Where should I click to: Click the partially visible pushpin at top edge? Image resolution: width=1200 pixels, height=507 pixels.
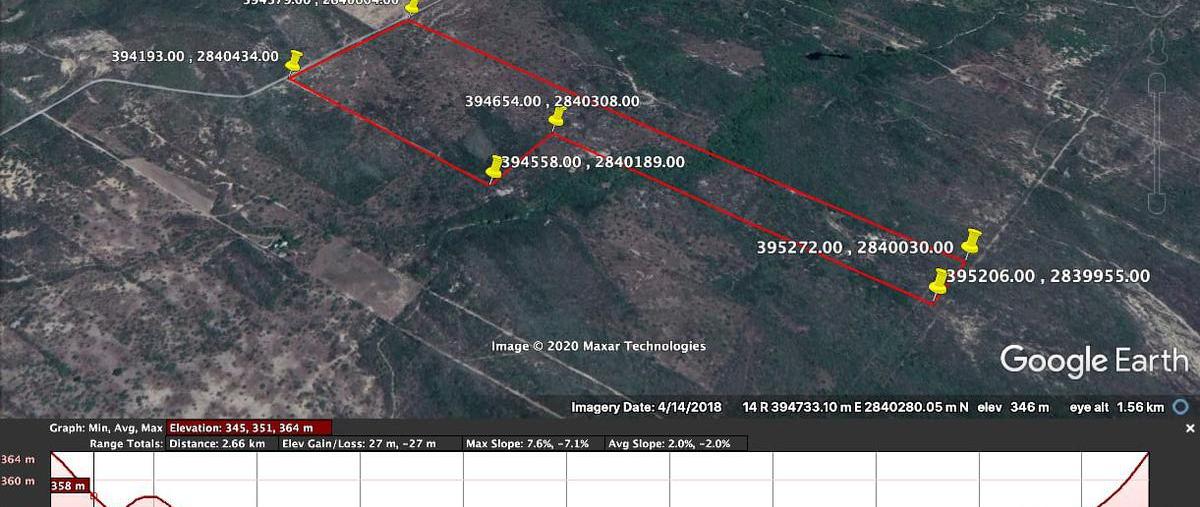click(411, 6)
